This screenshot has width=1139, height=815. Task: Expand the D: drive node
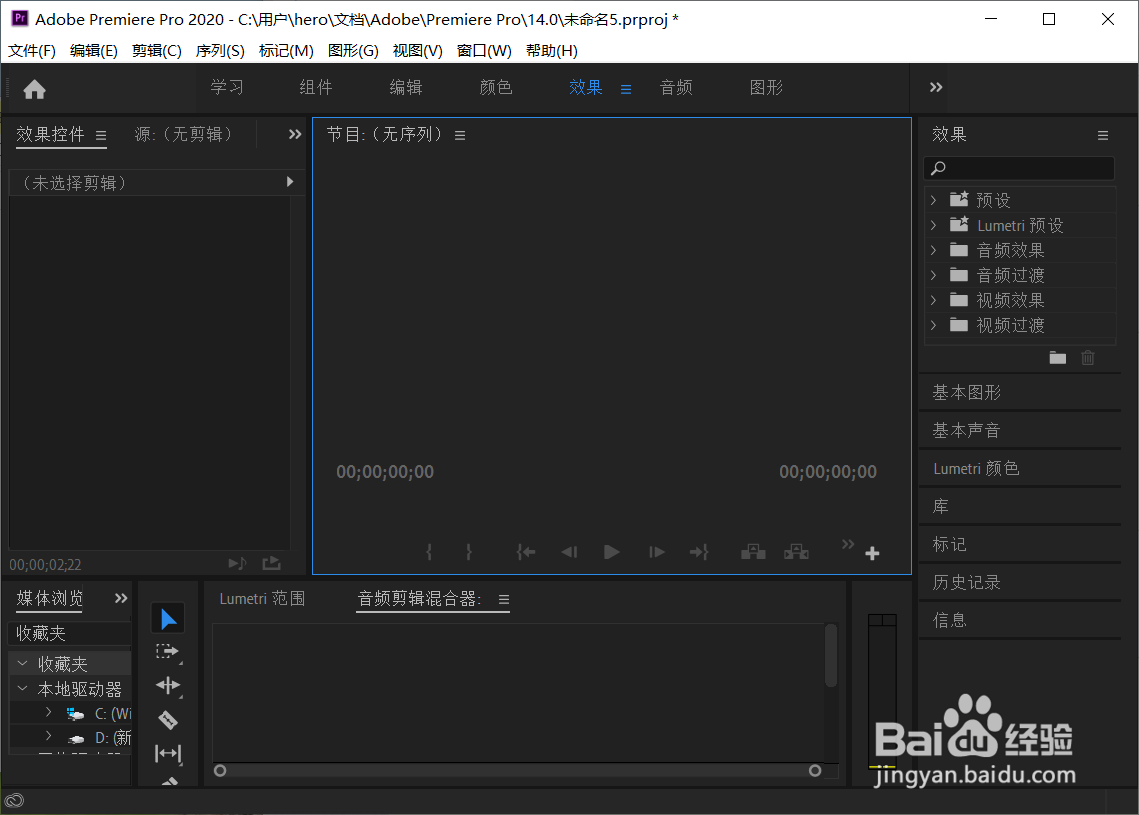49,736
